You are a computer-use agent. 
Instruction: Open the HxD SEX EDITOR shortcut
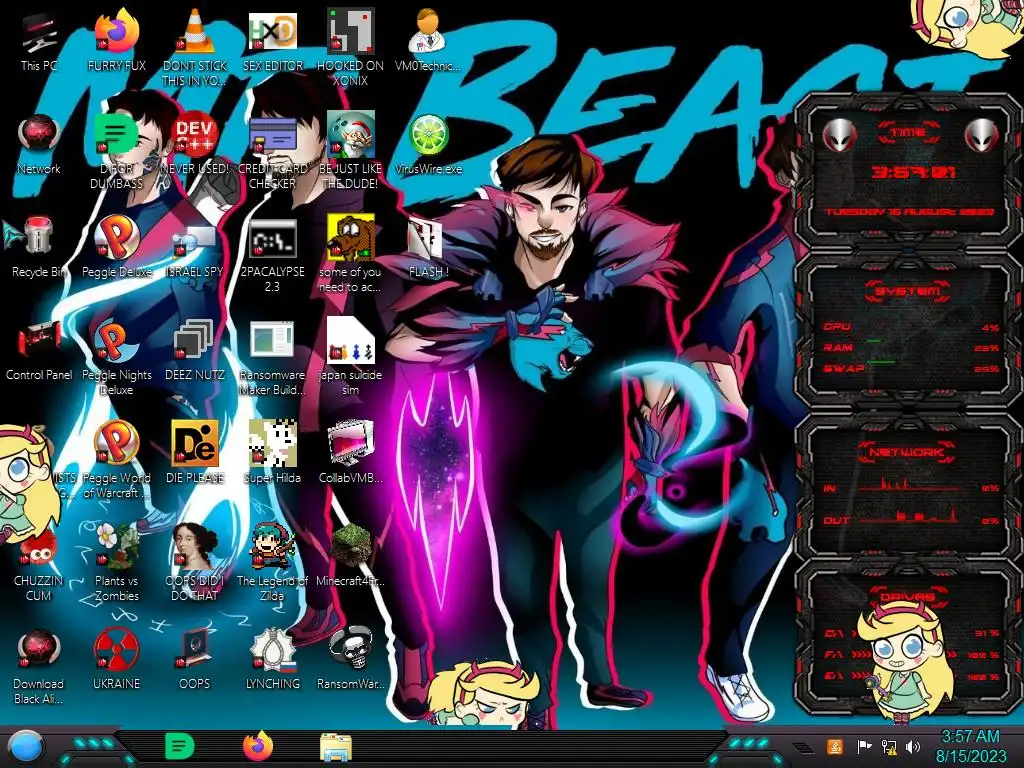(x=272, y=40)
